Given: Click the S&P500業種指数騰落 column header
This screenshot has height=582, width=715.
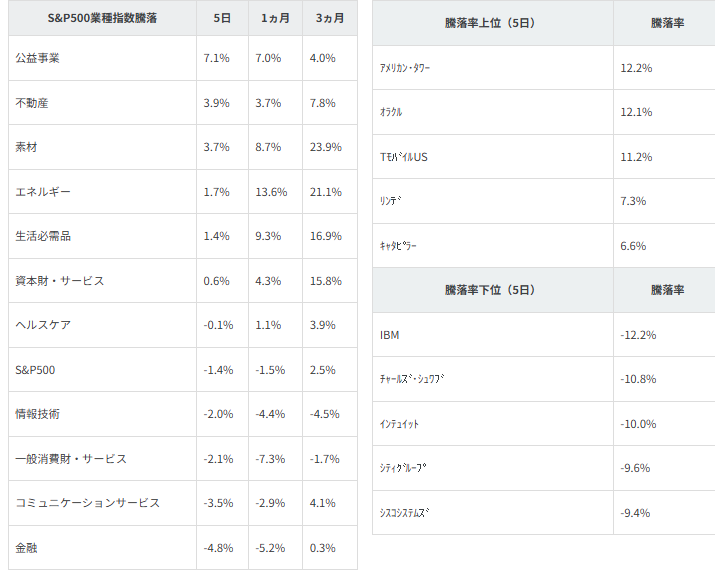Looking at the screenshot, I should [101, 19].
